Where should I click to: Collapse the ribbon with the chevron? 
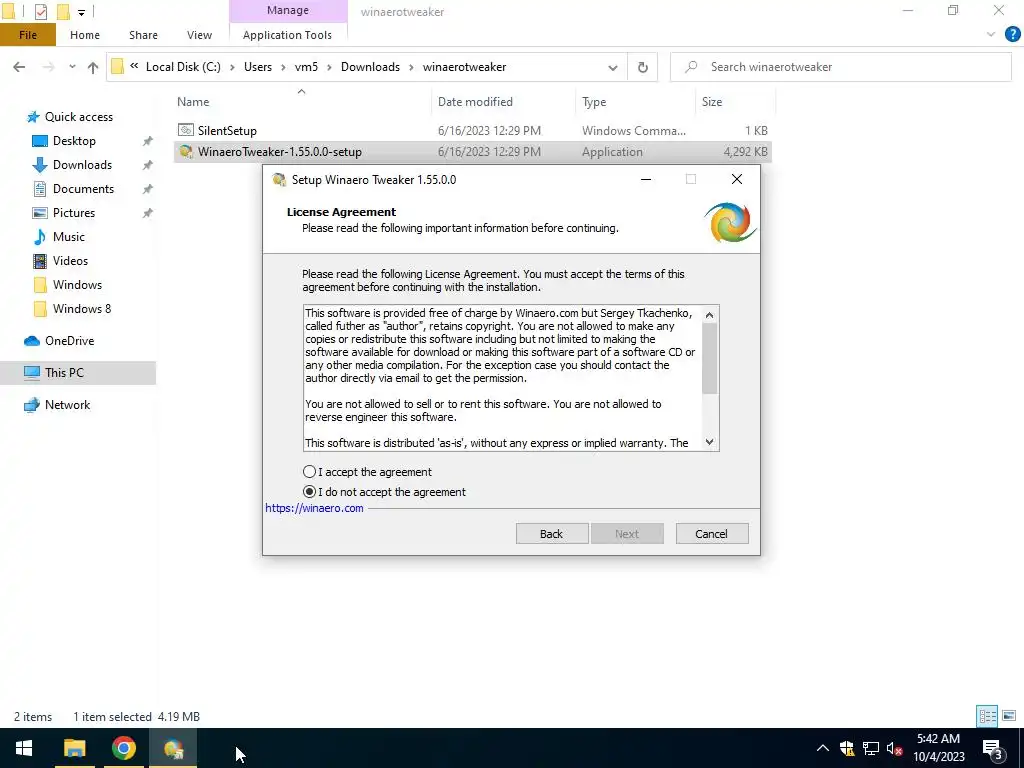(991, 35)
